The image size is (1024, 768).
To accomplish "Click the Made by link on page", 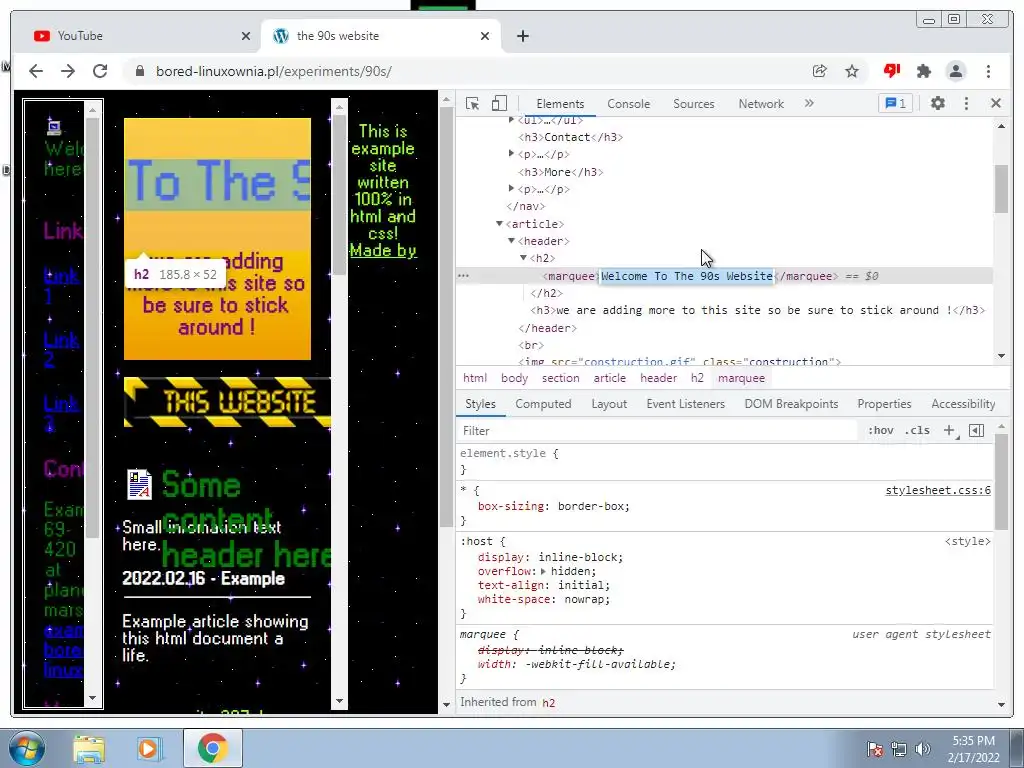I will click(x=383, y=251).
